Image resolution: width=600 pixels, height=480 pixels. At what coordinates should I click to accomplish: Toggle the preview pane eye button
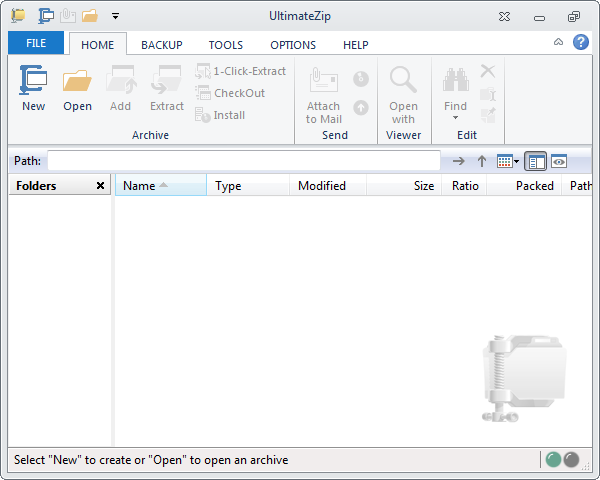[x=559, y=161]
